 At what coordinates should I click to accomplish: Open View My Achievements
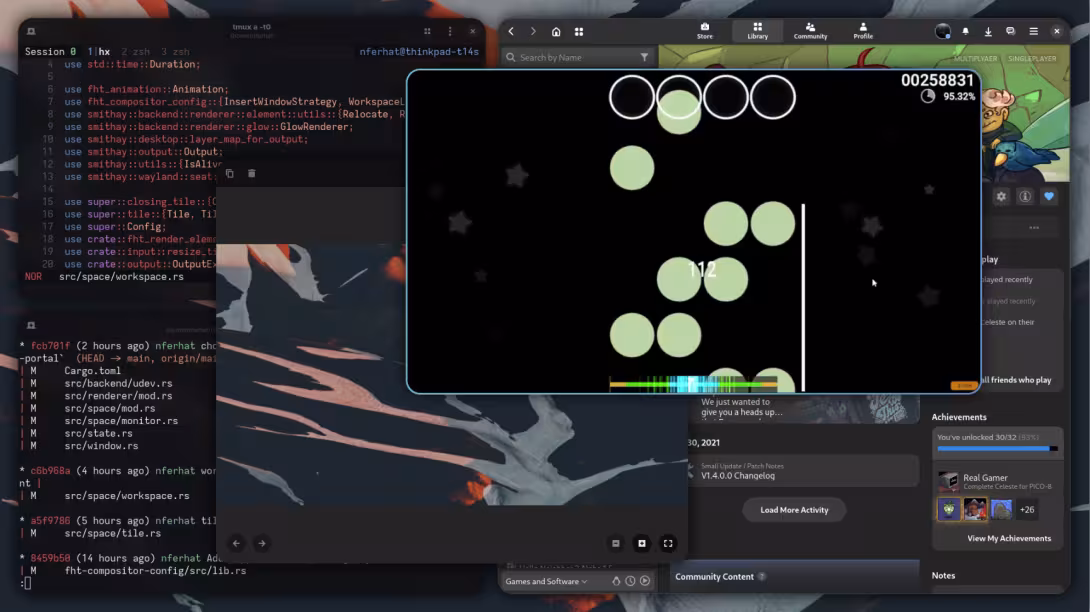(1009, 538)
